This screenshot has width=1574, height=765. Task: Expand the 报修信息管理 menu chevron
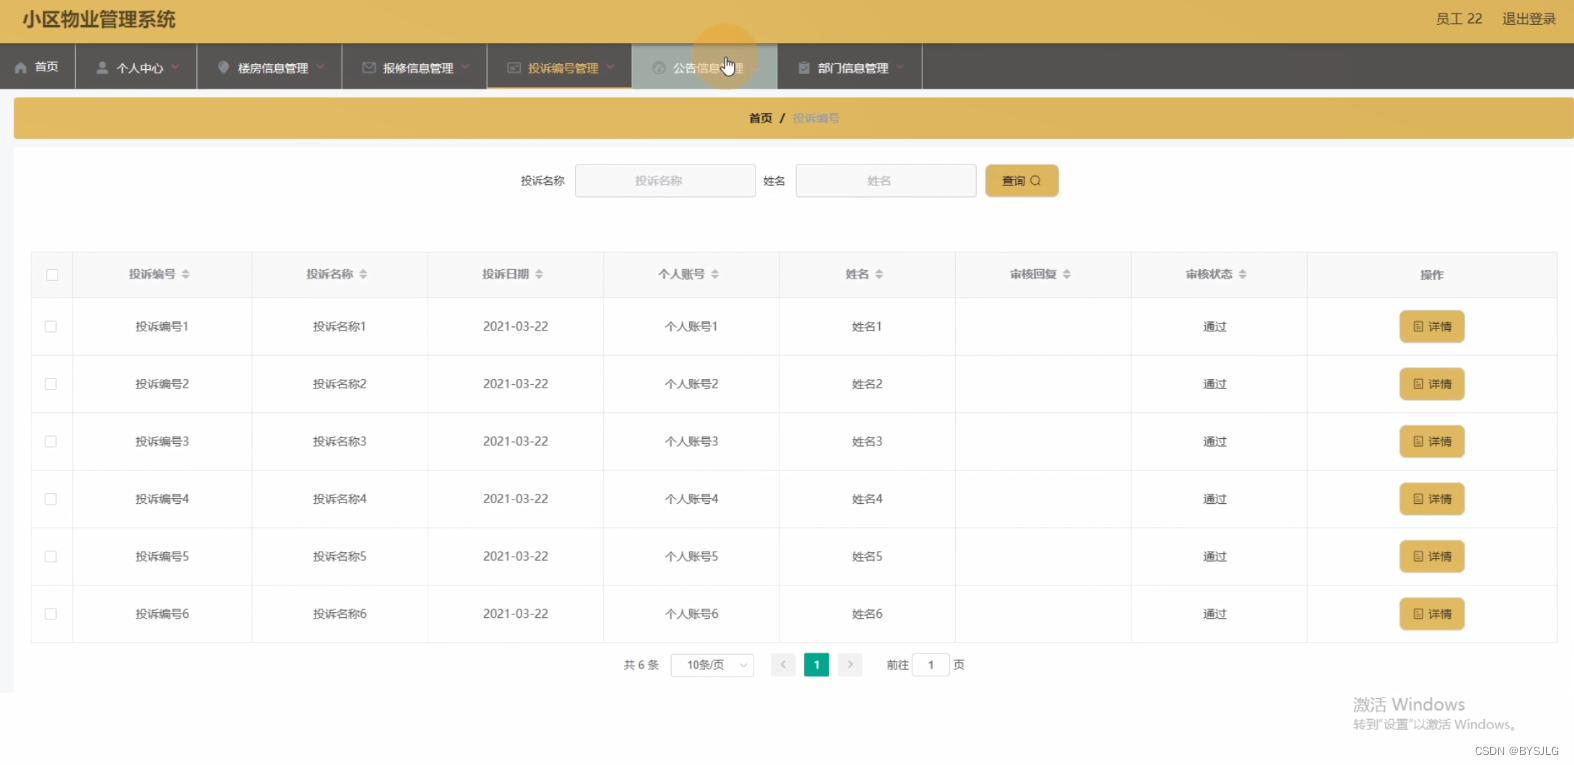(x=465, y=67)
